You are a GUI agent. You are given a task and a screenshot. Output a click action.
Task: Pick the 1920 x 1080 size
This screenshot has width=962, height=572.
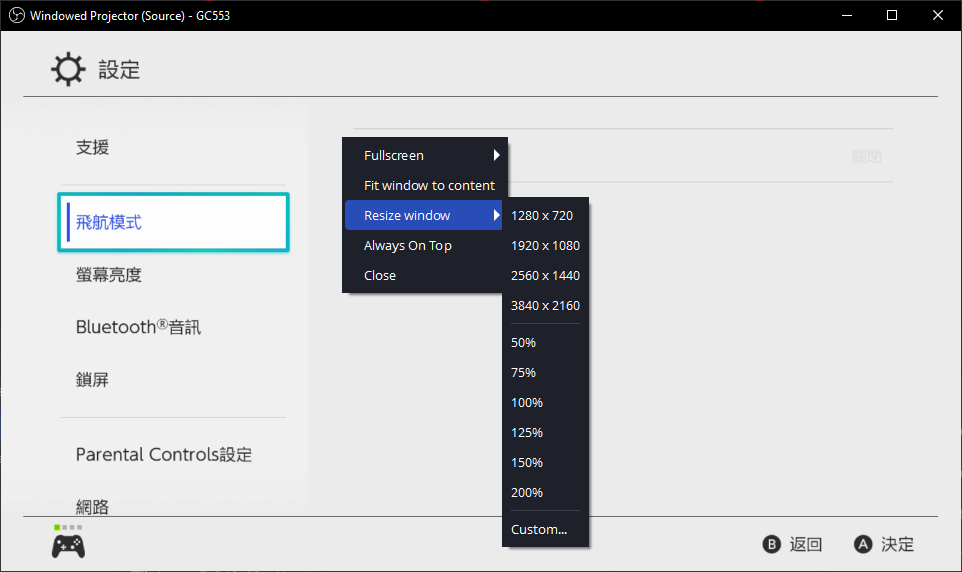545,245
